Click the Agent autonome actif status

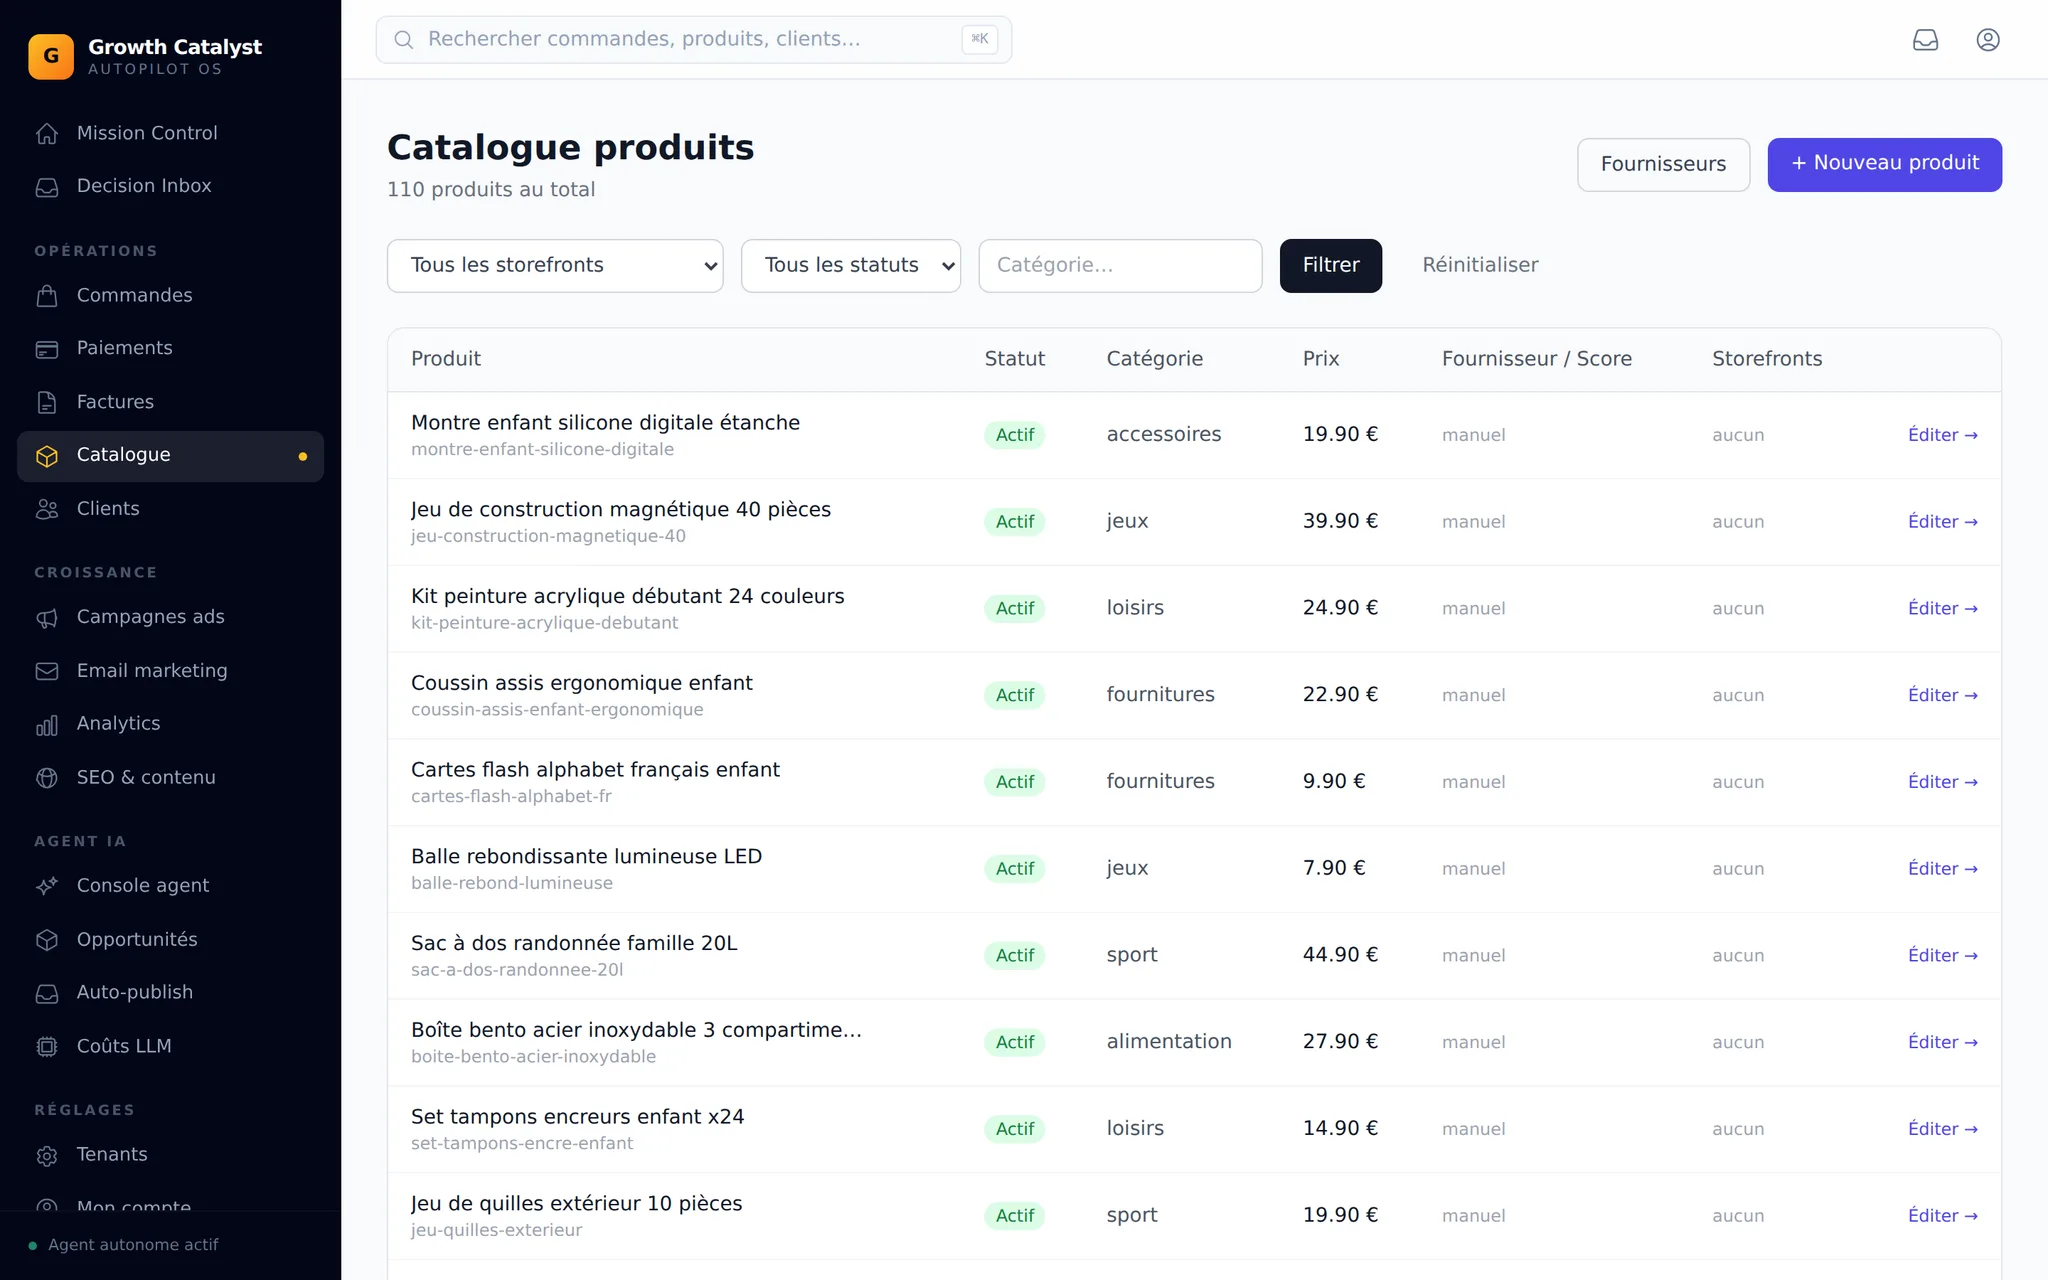click(124, 1245)
